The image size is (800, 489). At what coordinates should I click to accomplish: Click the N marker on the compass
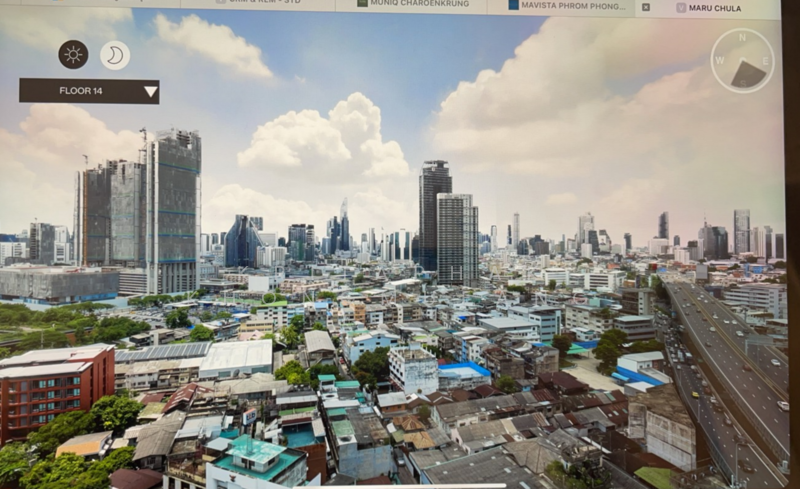coord(743,36)
